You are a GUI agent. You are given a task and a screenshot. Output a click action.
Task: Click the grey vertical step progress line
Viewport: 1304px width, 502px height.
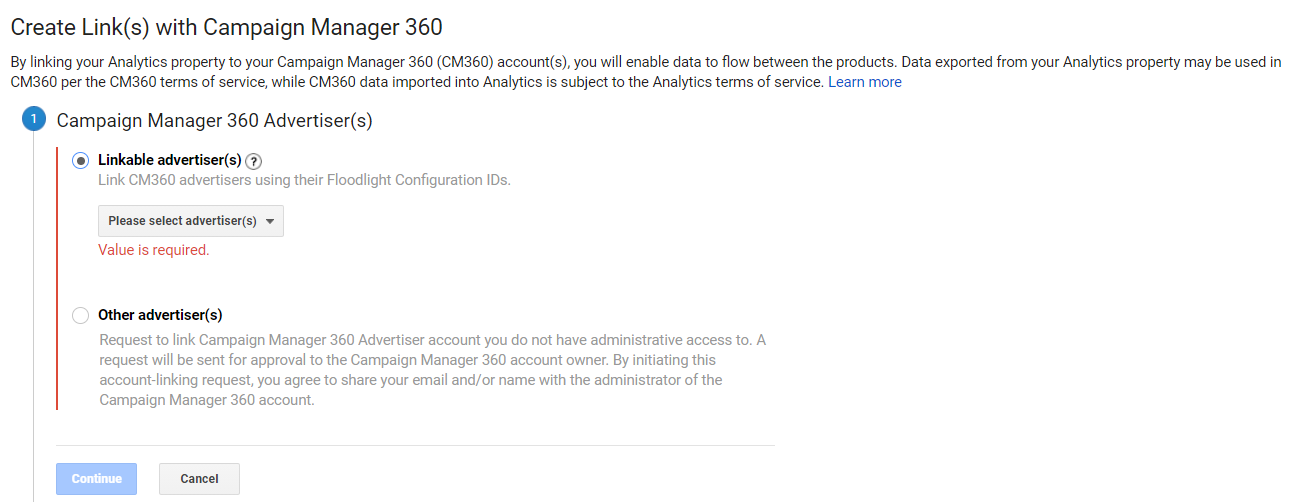(33, 300)
